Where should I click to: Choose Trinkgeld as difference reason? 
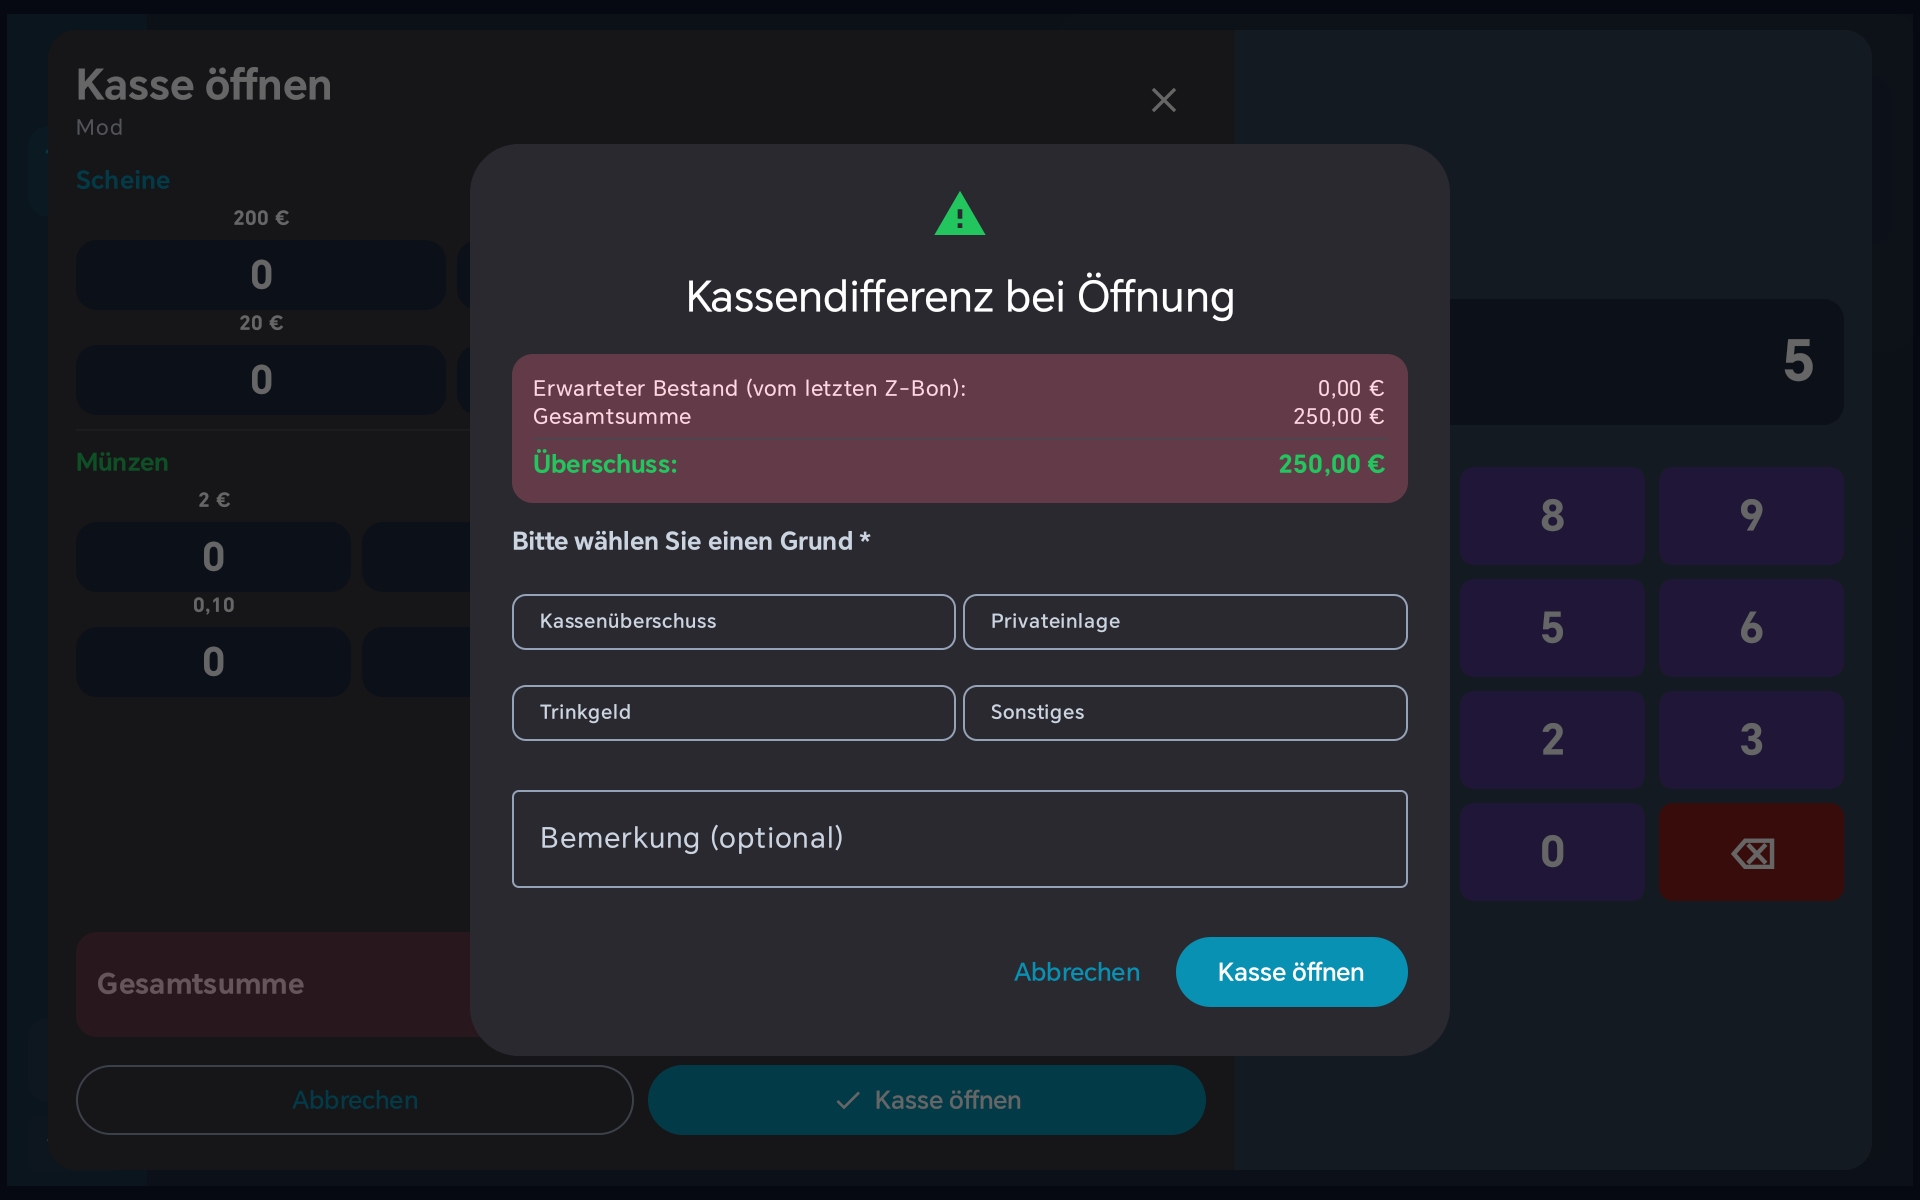[733, 712]
